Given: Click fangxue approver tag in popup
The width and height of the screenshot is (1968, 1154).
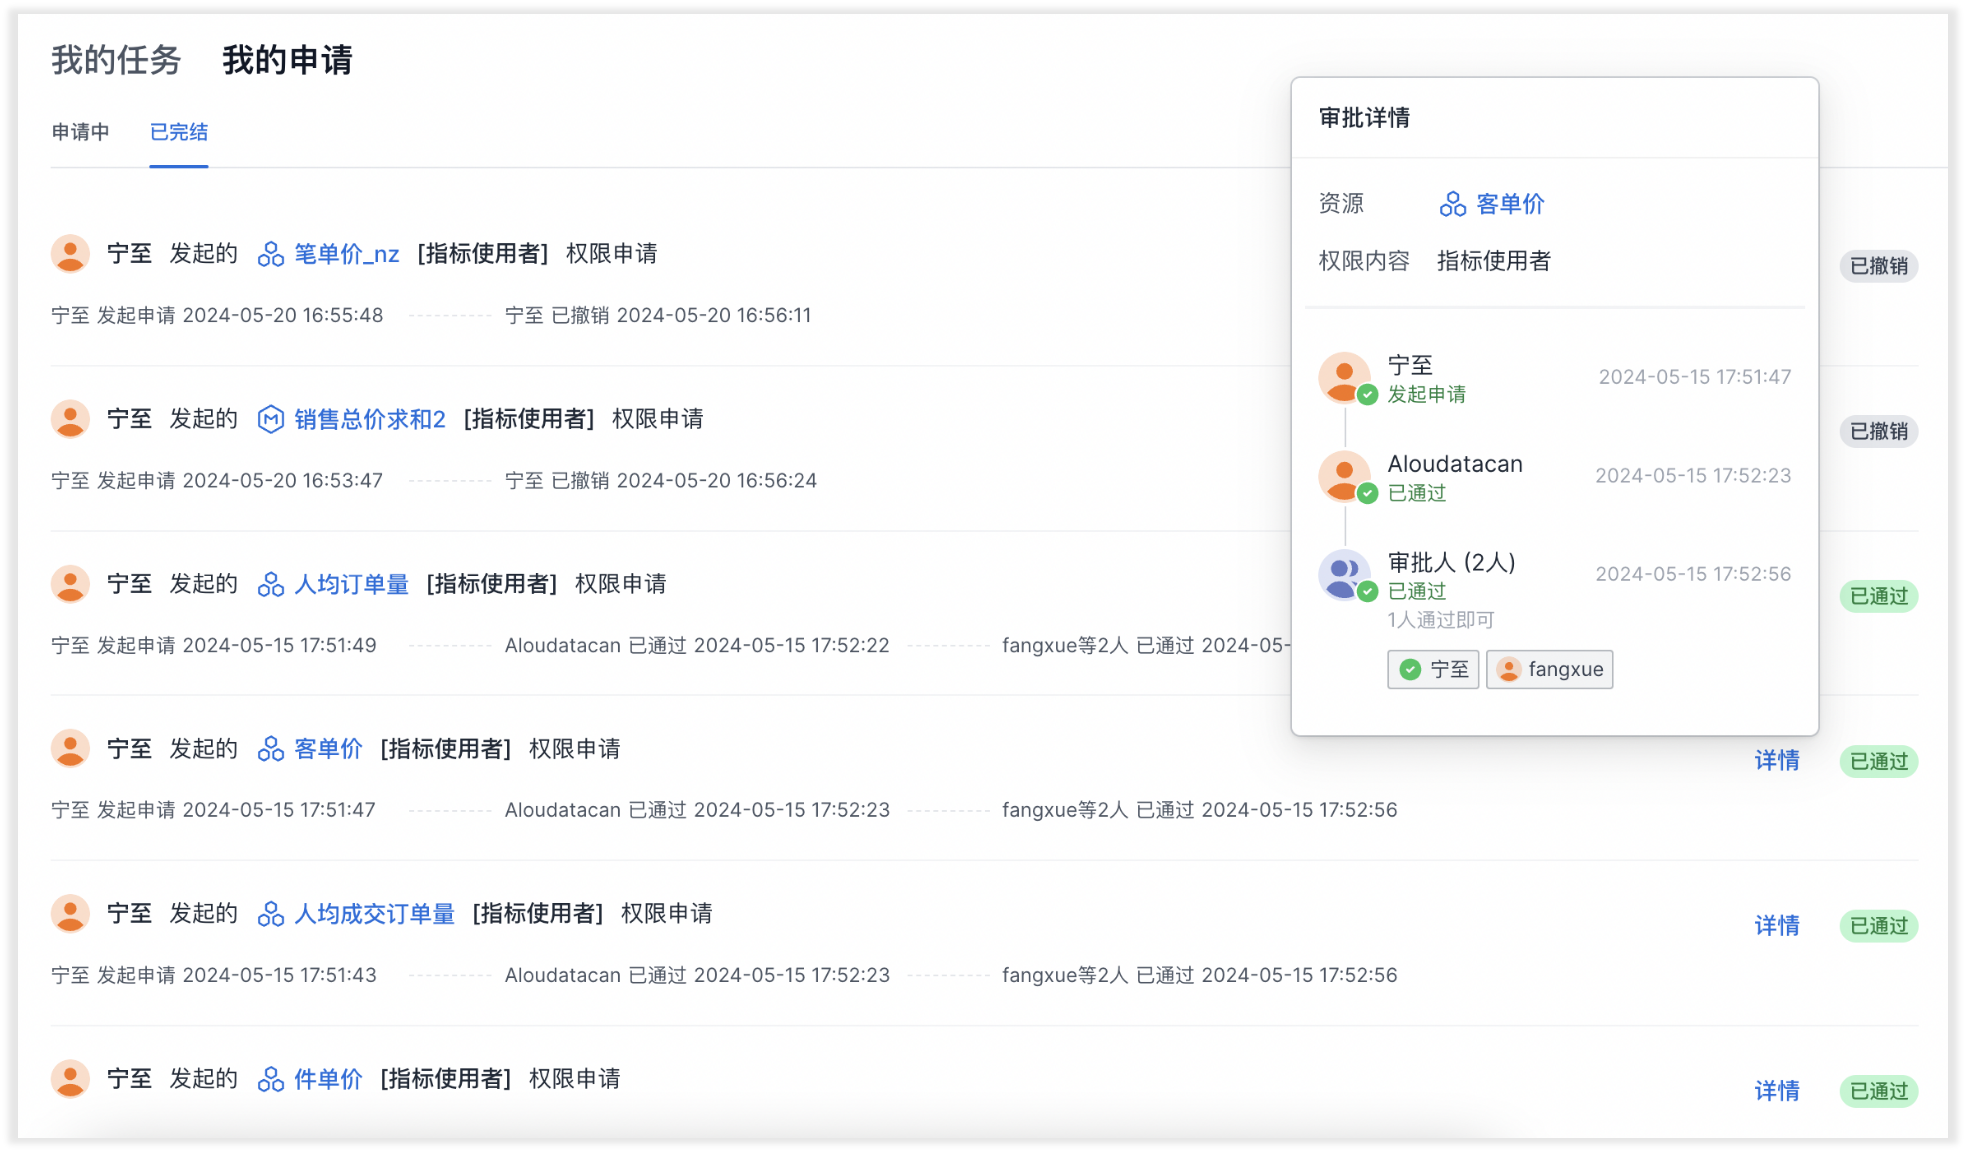Looking at the screenshot, I should (x=1549, y=669).
